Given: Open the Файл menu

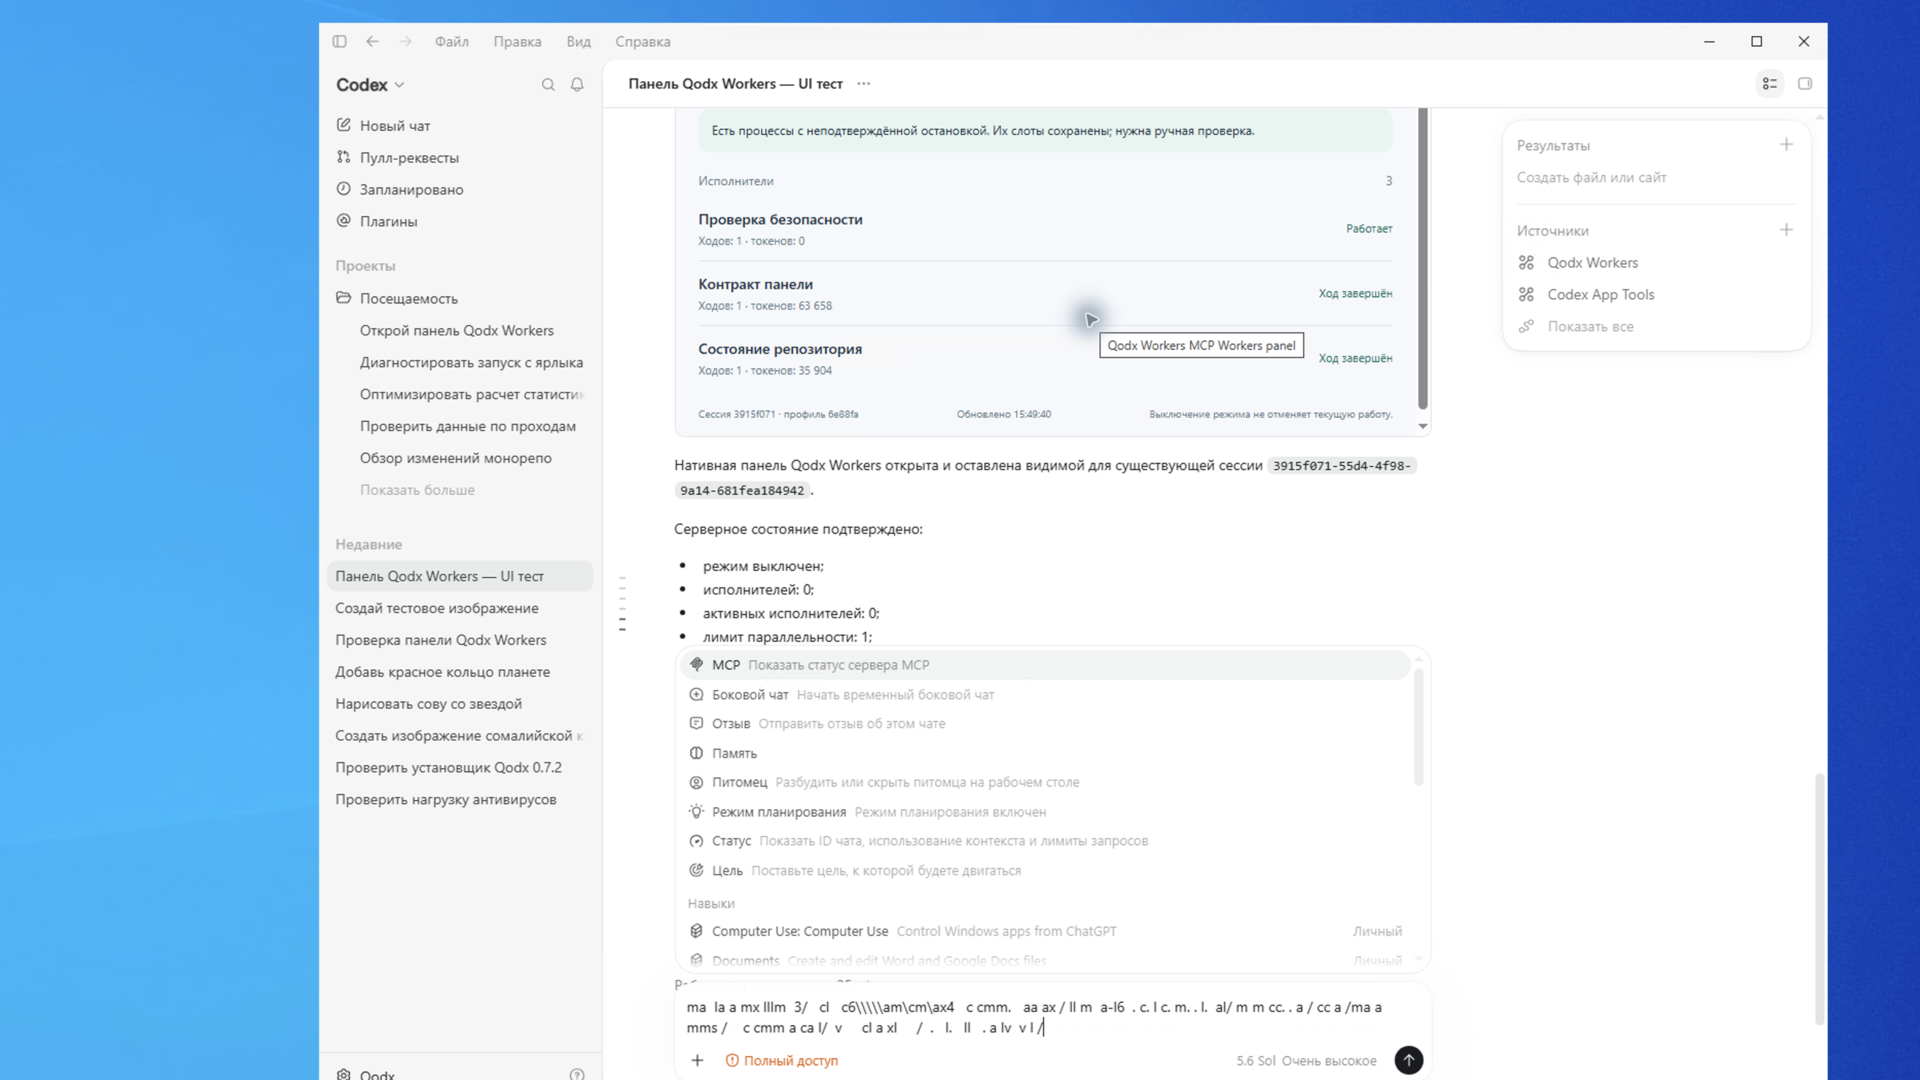Looking at the screenshot, I should click(x=452, y=42).
